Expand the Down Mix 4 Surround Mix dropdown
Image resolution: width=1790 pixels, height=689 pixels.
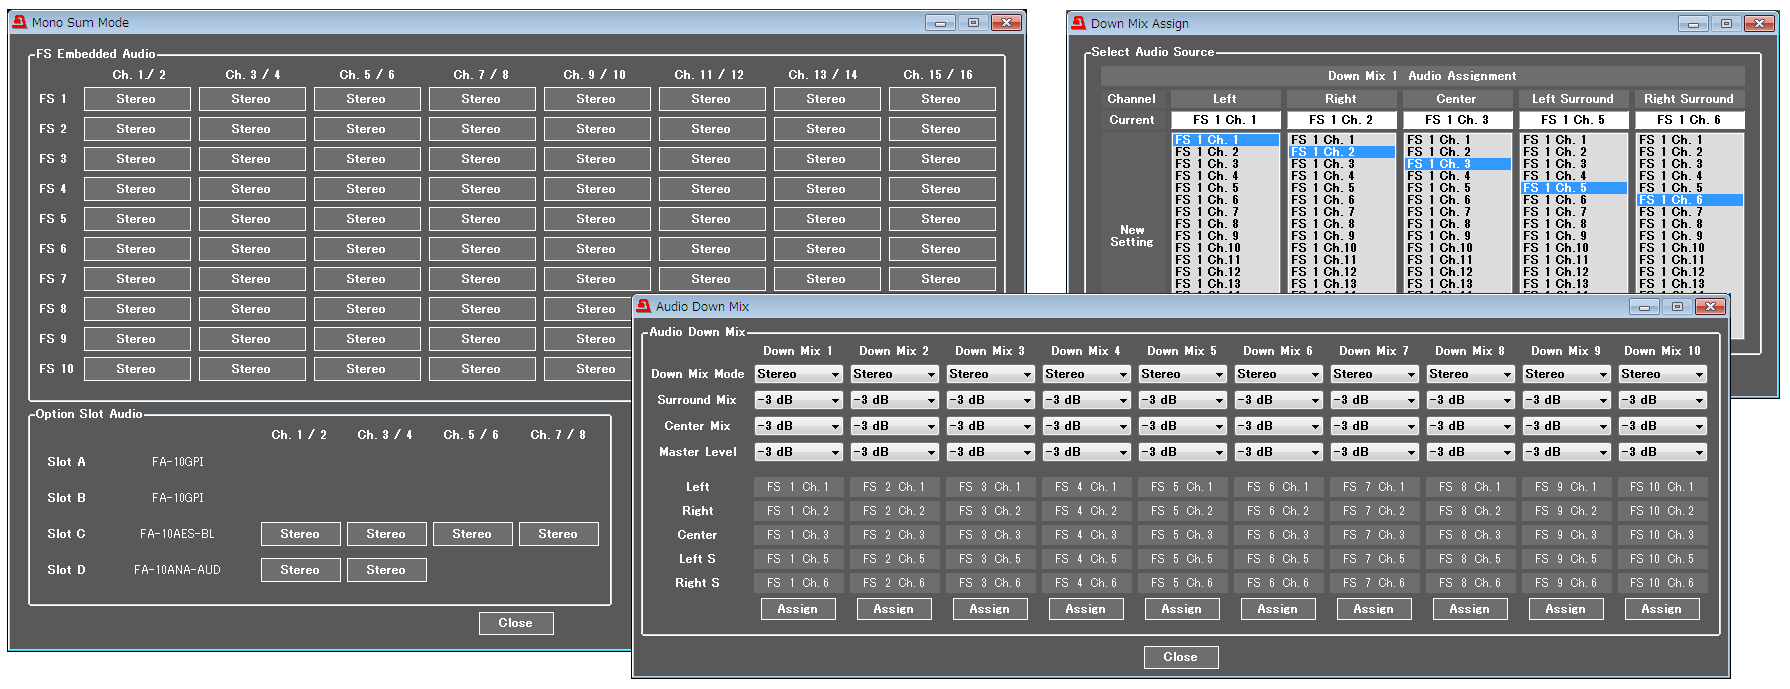pyautogui.click(x=1086, y=400)
